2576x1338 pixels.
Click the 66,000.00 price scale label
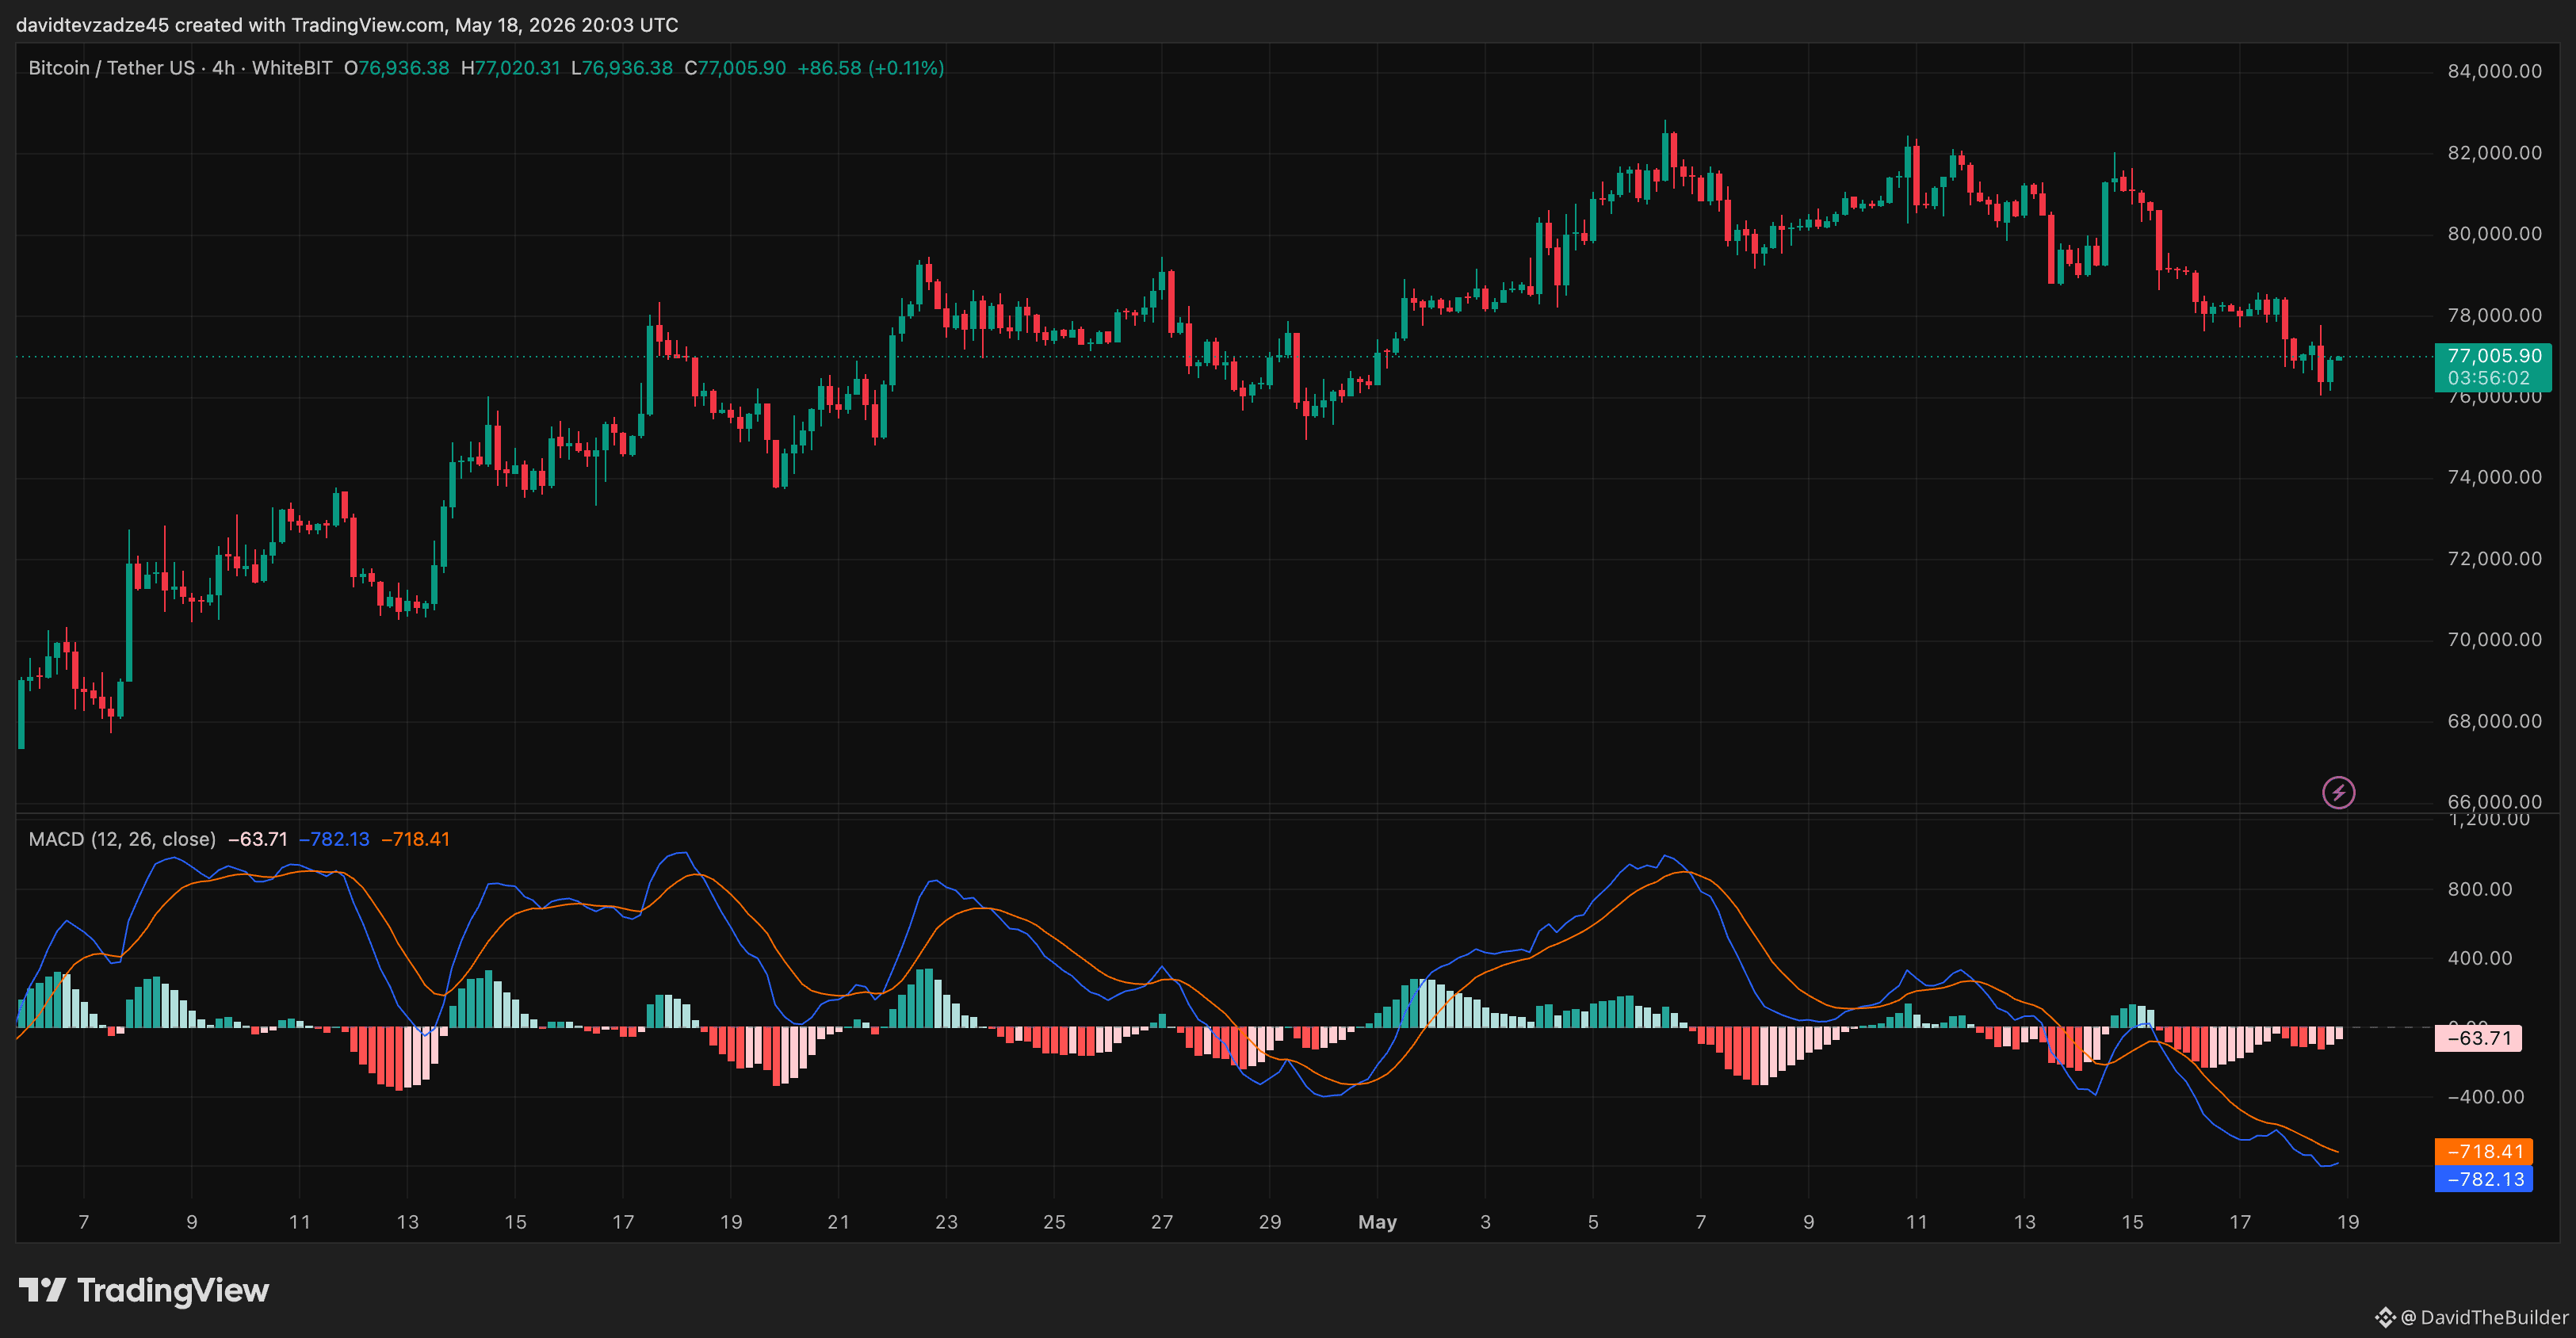(2494, 801)
